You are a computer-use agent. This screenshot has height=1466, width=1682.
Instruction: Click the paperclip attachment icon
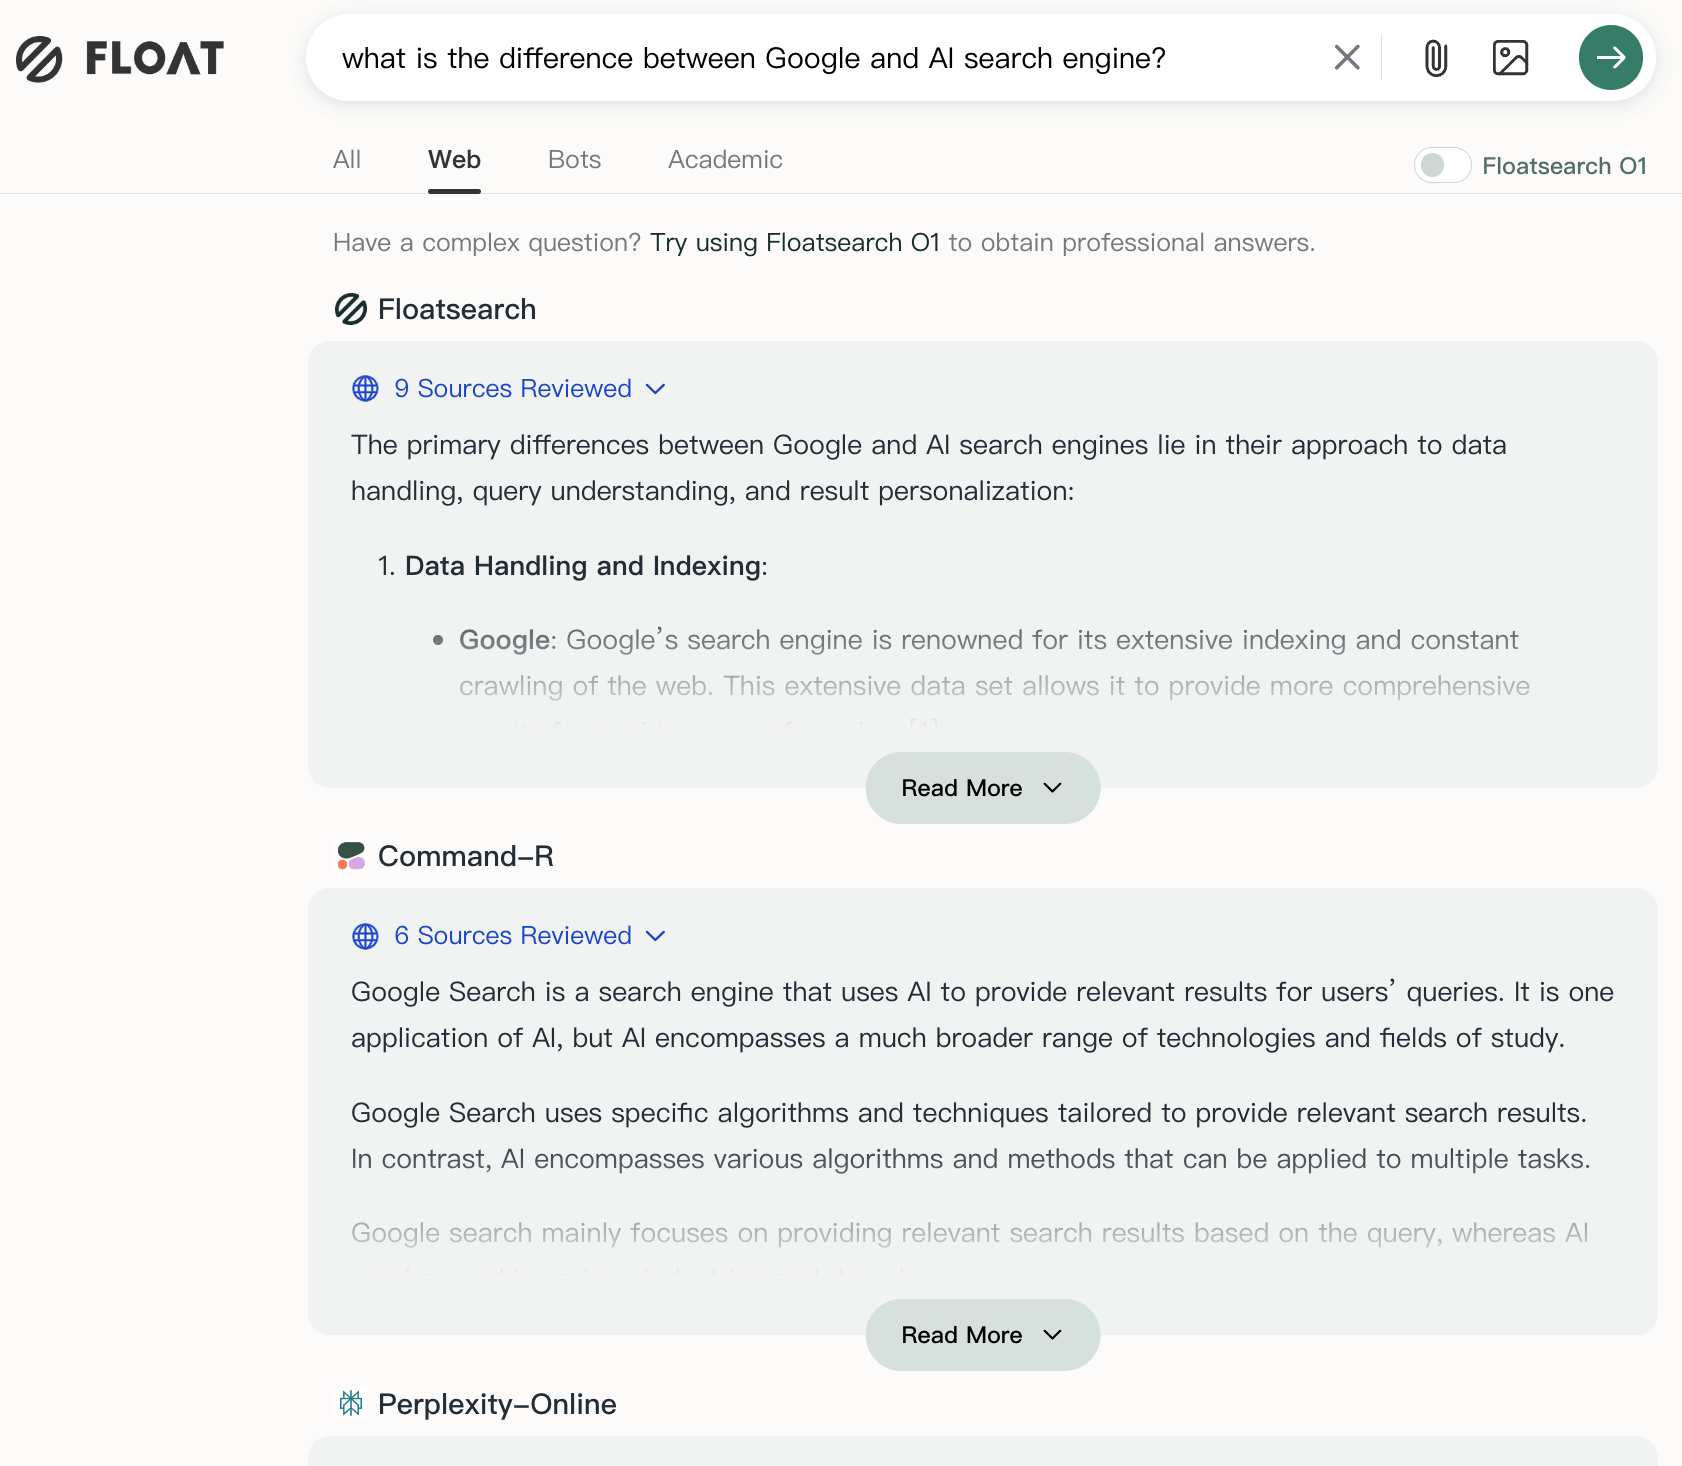1435,58
